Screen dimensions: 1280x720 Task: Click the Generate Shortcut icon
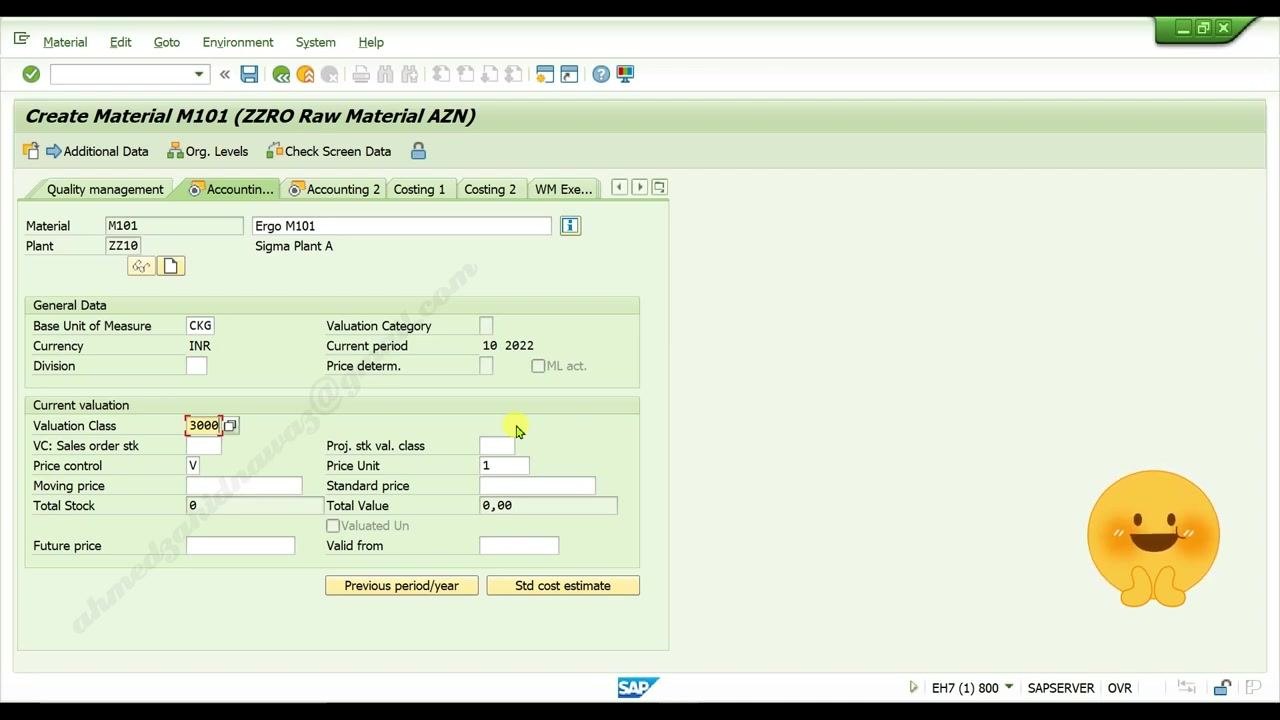coord(569,74)
